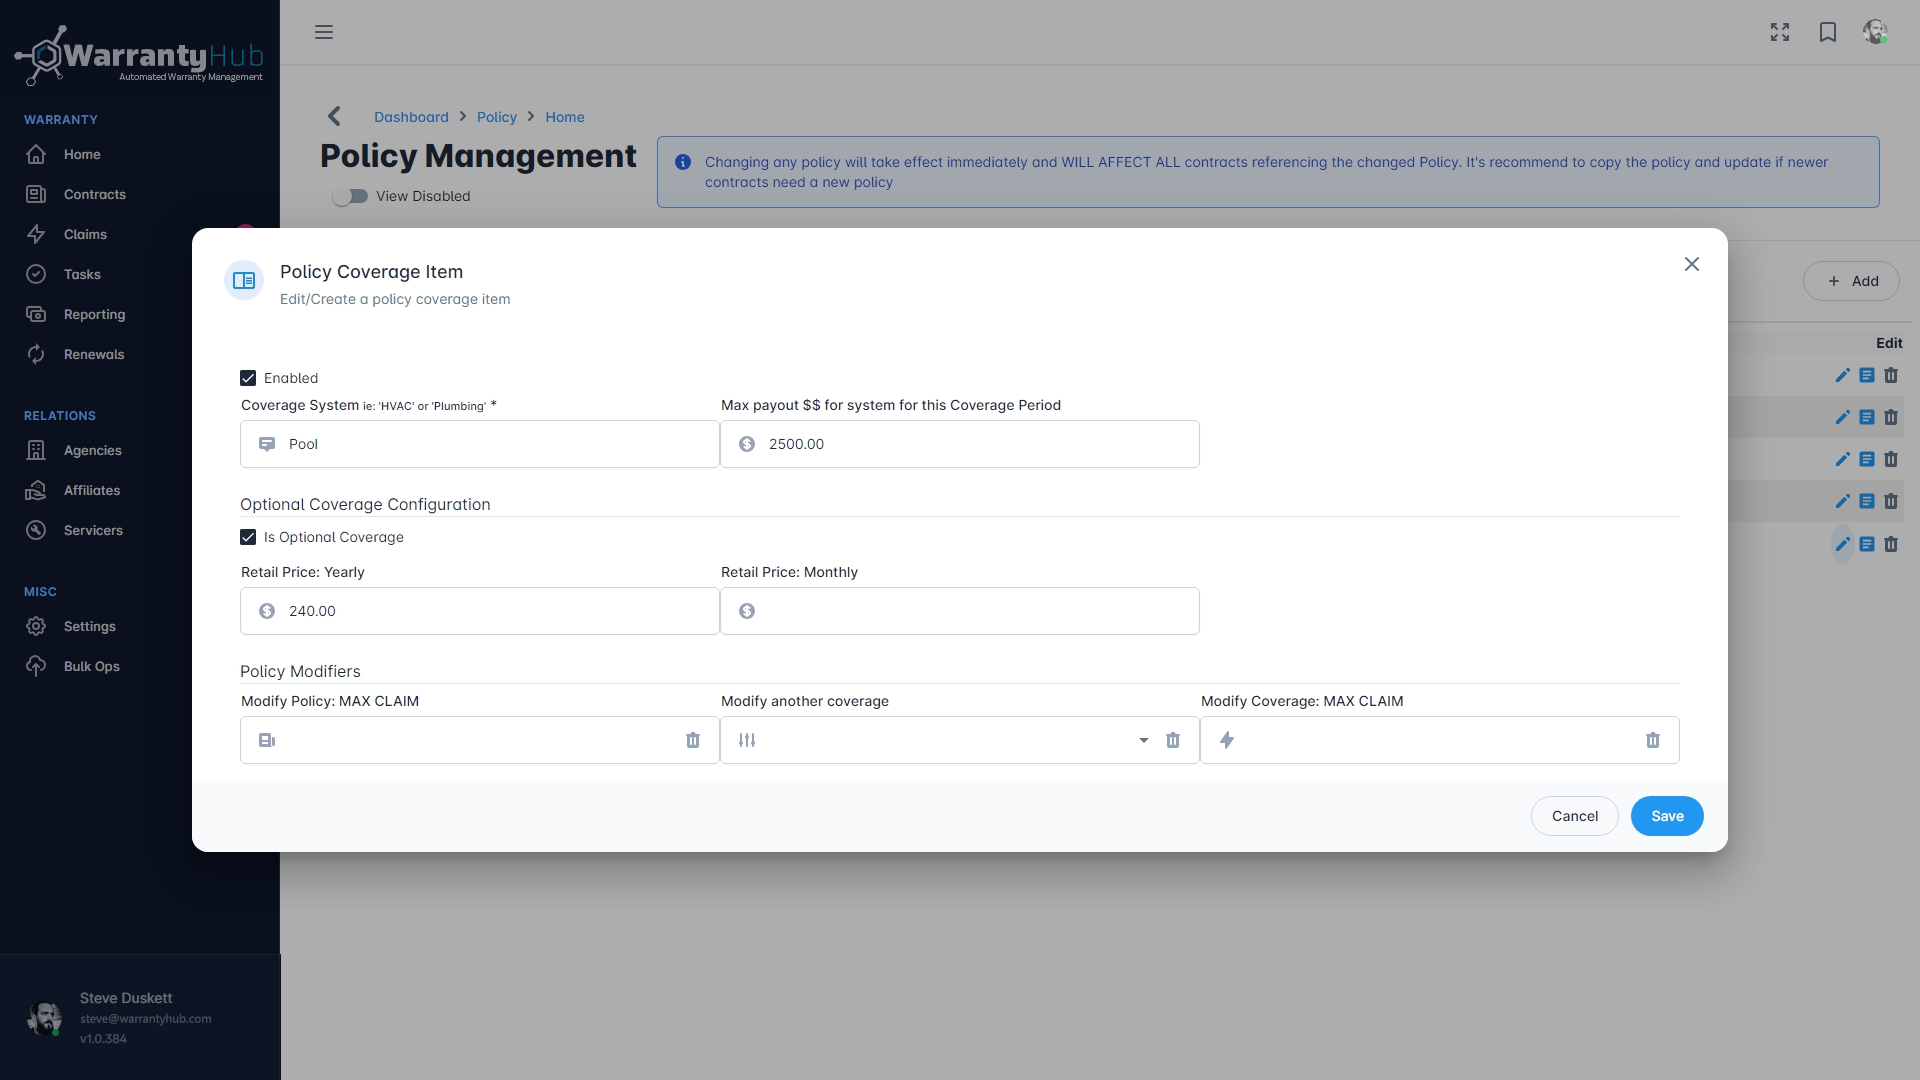This screenshot has height=1080, width=1920.
Task: Click the fullscreen icon in the top bar
Action: pyautogui.click(x=1779, y=32)
